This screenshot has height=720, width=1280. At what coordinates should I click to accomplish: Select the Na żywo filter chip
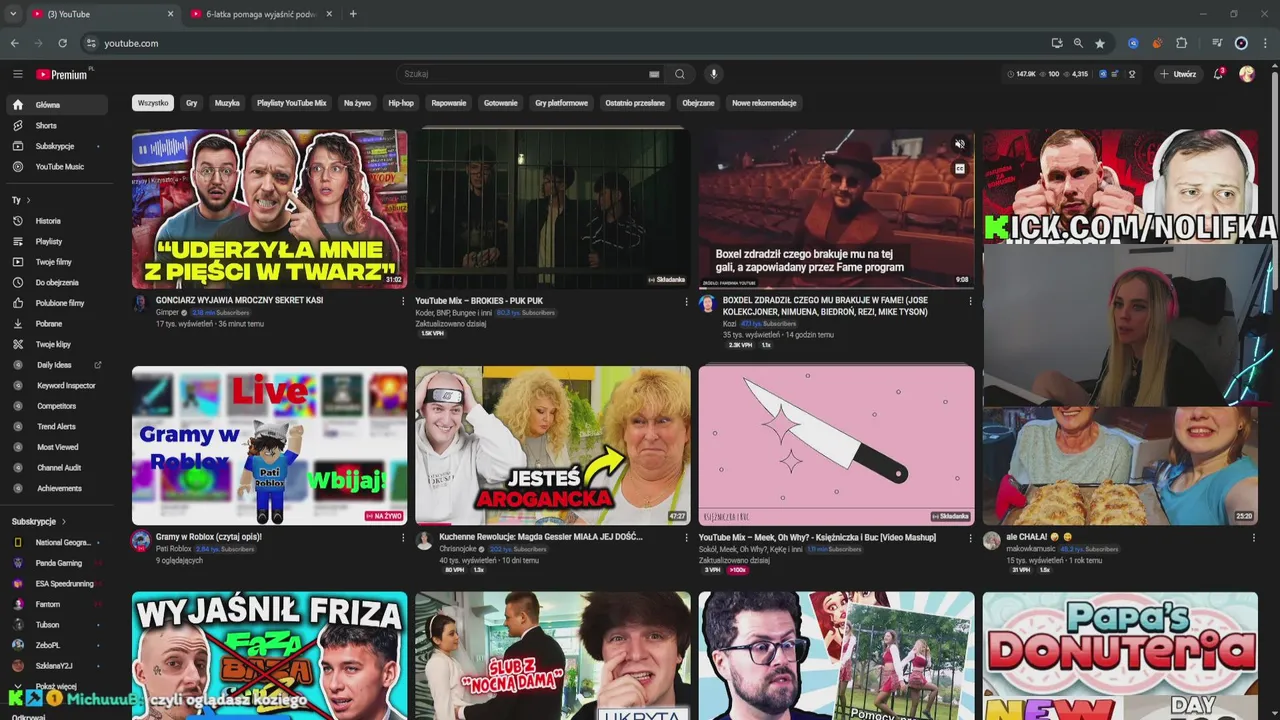[x=357, y=103]
